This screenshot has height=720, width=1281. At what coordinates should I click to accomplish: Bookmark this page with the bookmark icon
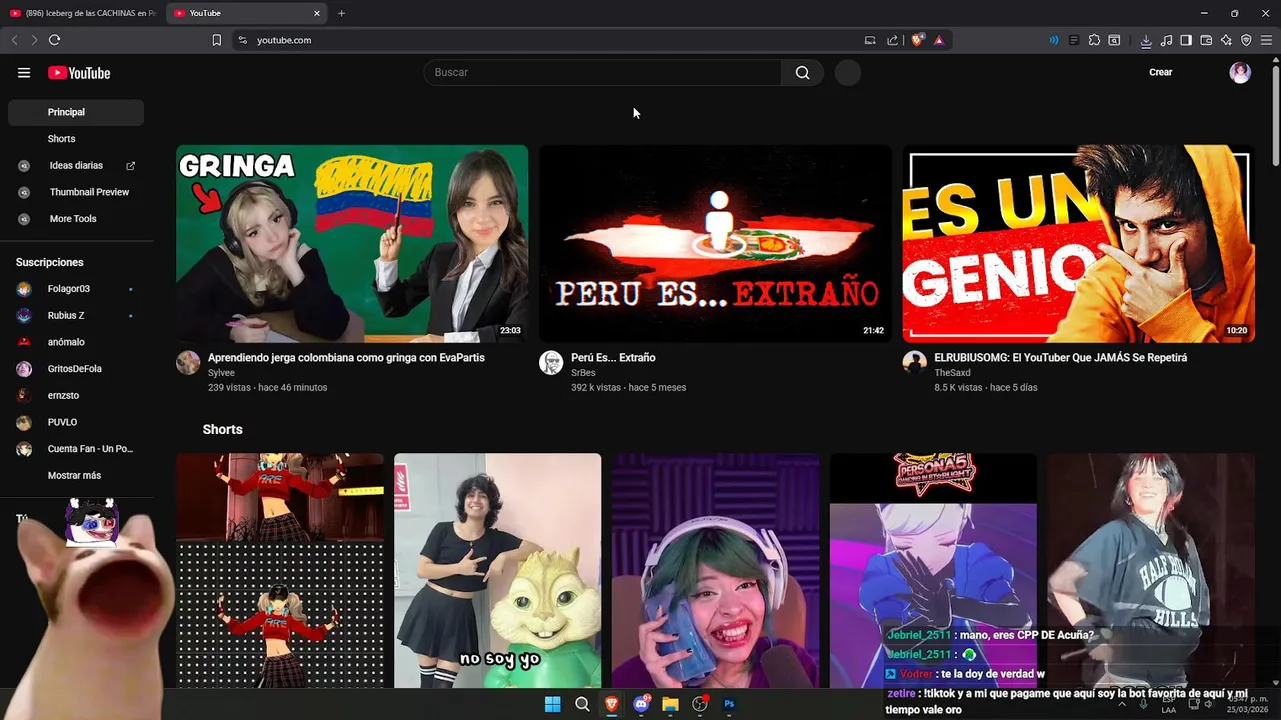(217, 40)
